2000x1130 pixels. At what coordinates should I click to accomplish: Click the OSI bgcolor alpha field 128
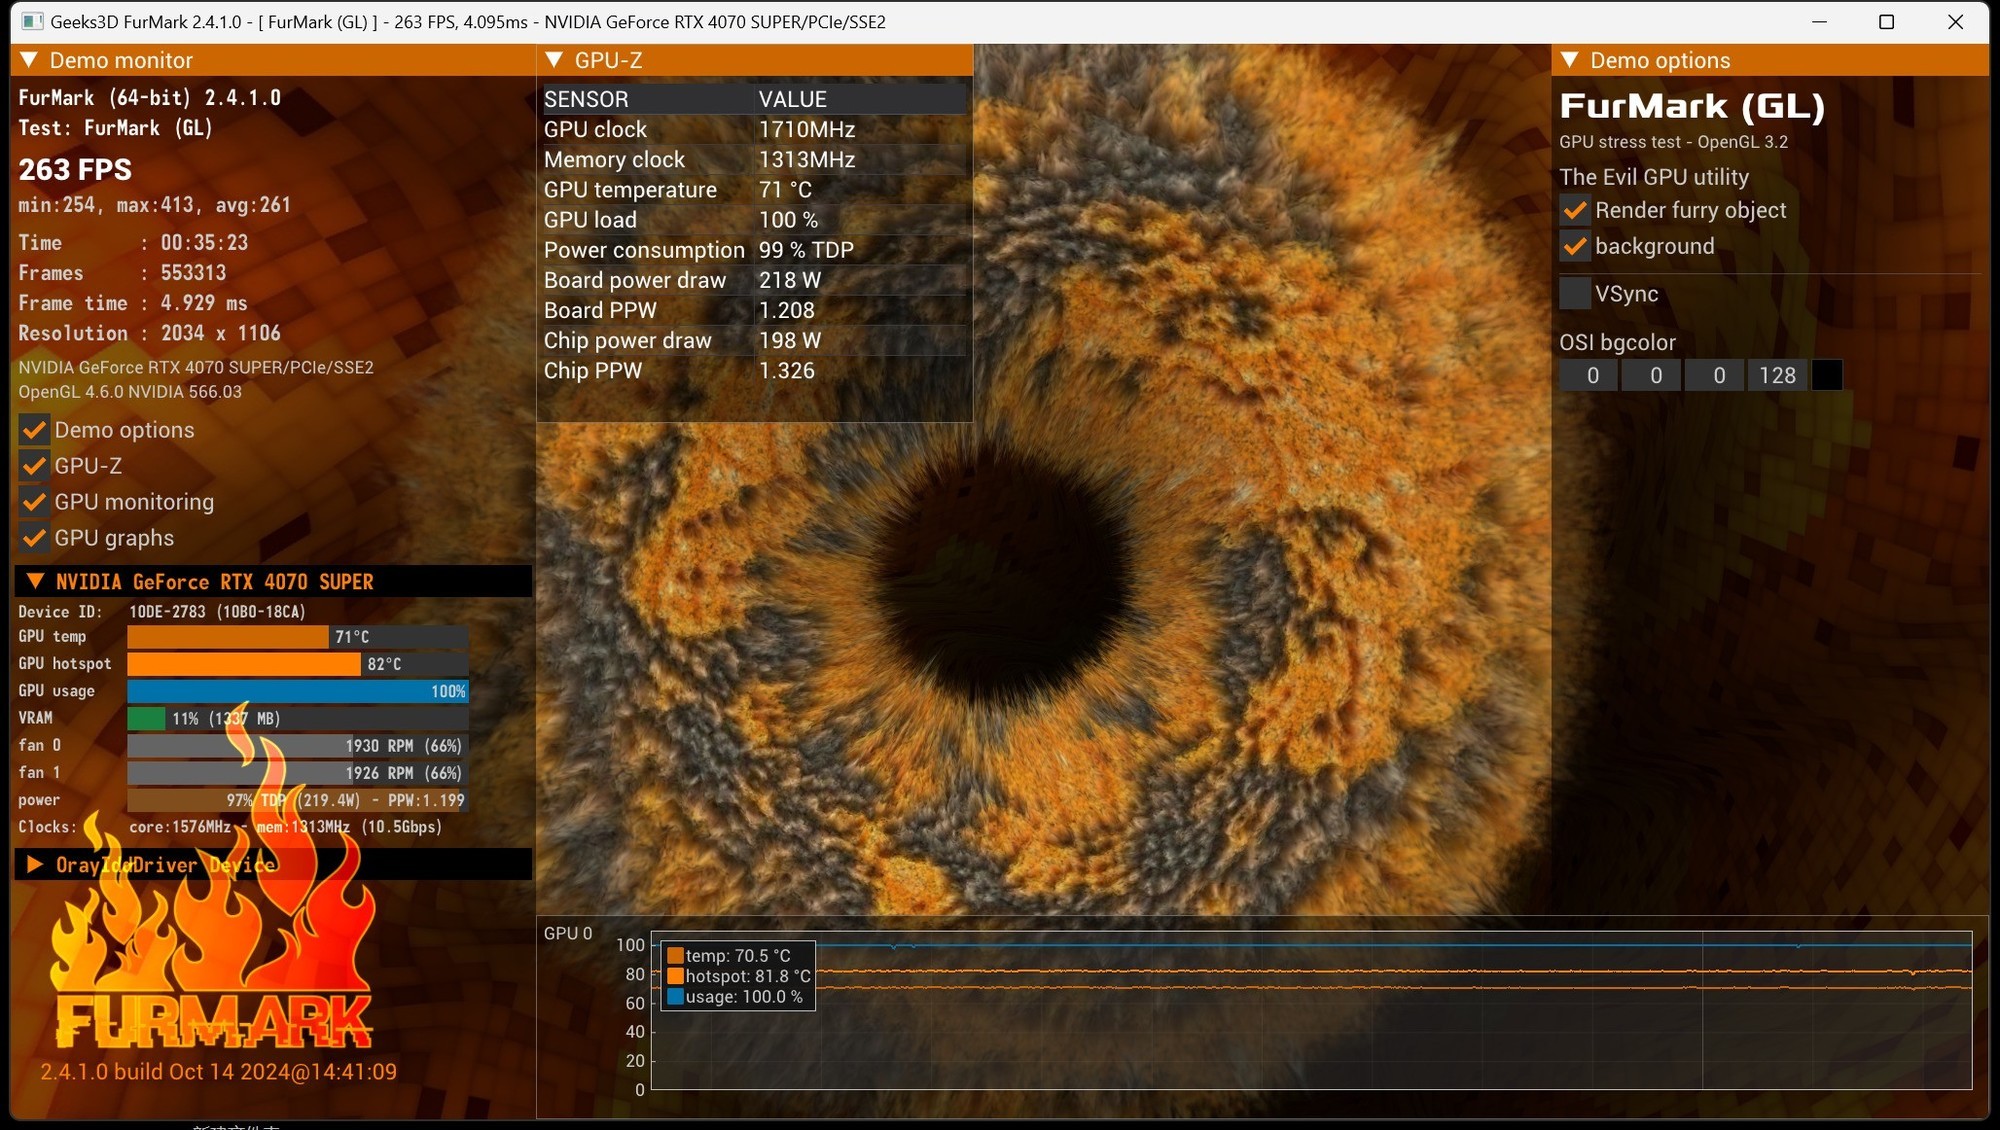click(x=1777, y=375)
